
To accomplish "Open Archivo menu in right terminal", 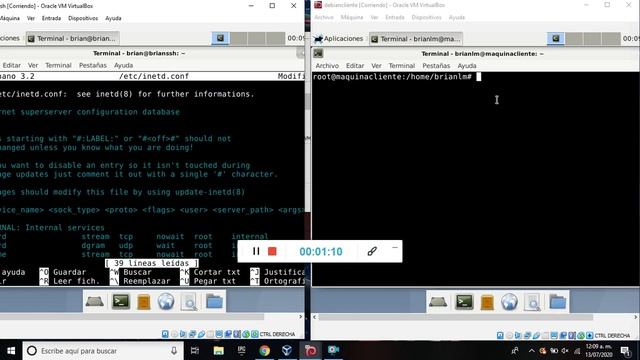I will (x=327, y=66).
